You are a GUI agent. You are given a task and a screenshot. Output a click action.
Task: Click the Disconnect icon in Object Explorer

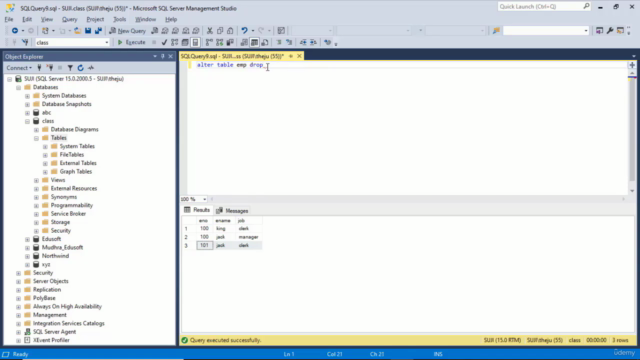50,68
